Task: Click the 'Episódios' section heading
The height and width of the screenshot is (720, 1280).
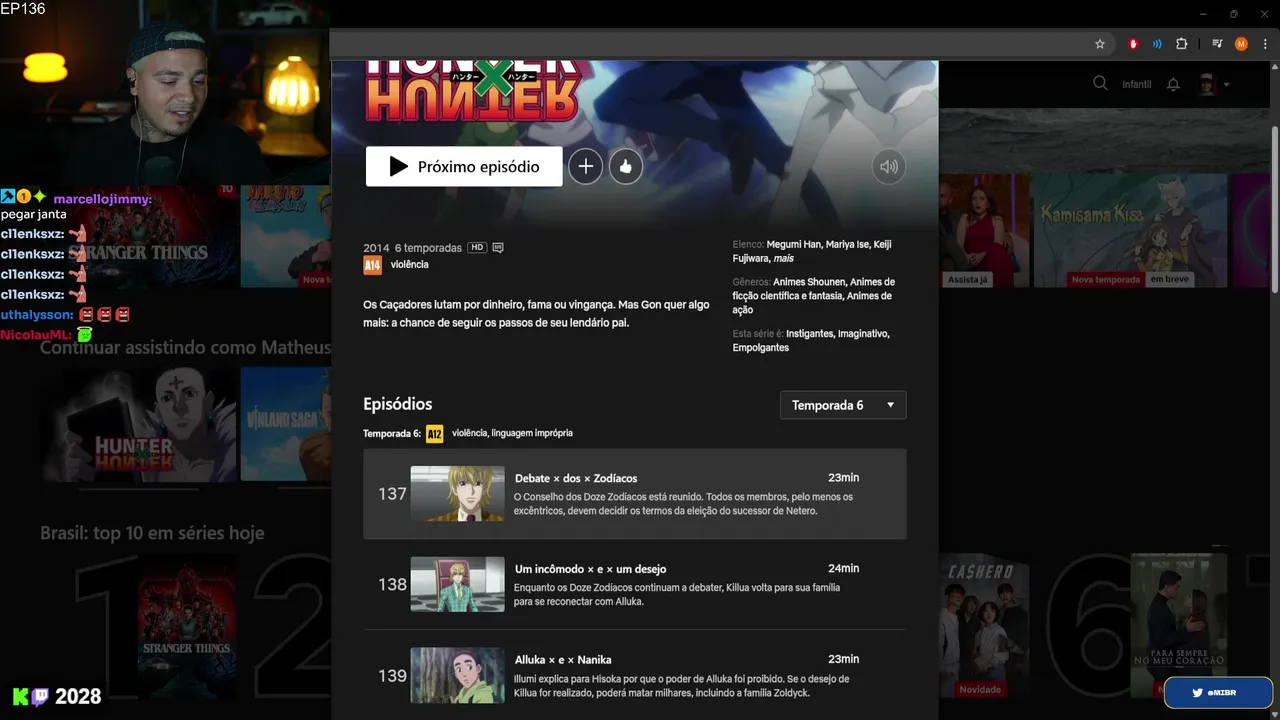Action: click(398, 404)
